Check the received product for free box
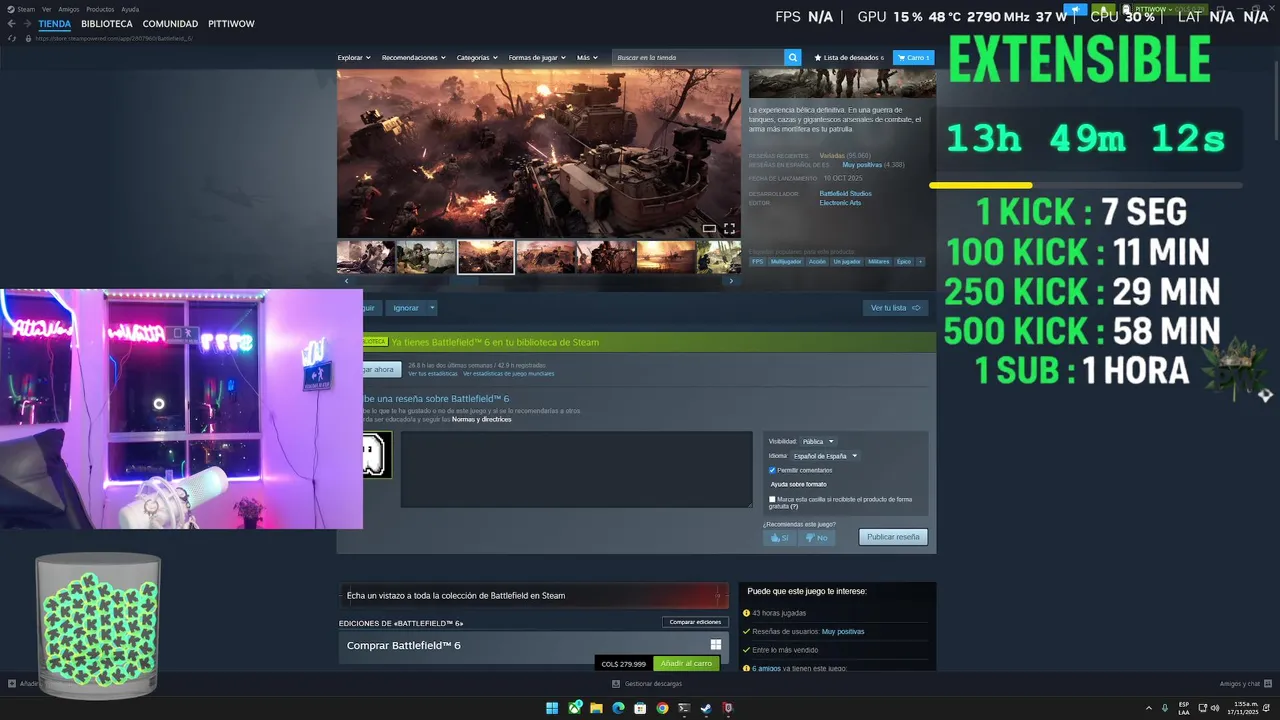This screenshot has height=720, width=1280. [772, 499]
